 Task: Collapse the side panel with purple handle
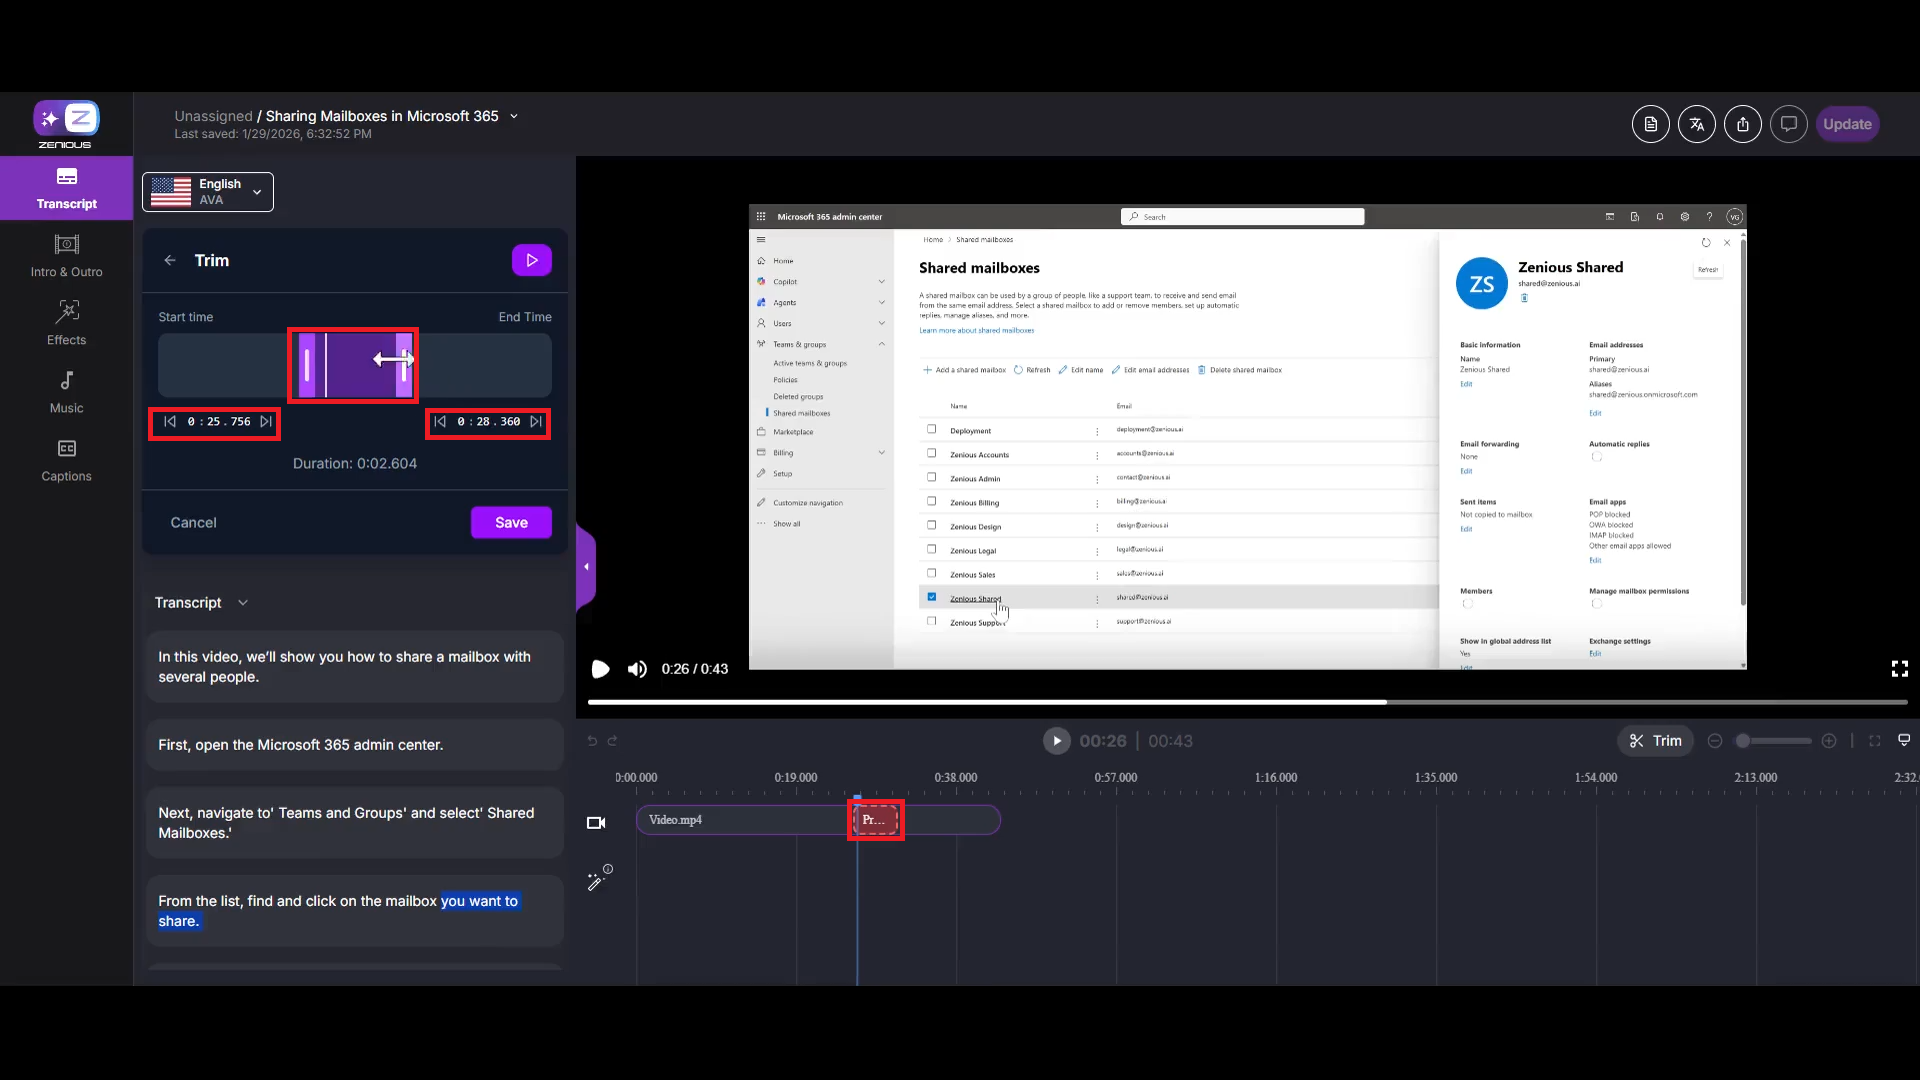coord(587,567)
